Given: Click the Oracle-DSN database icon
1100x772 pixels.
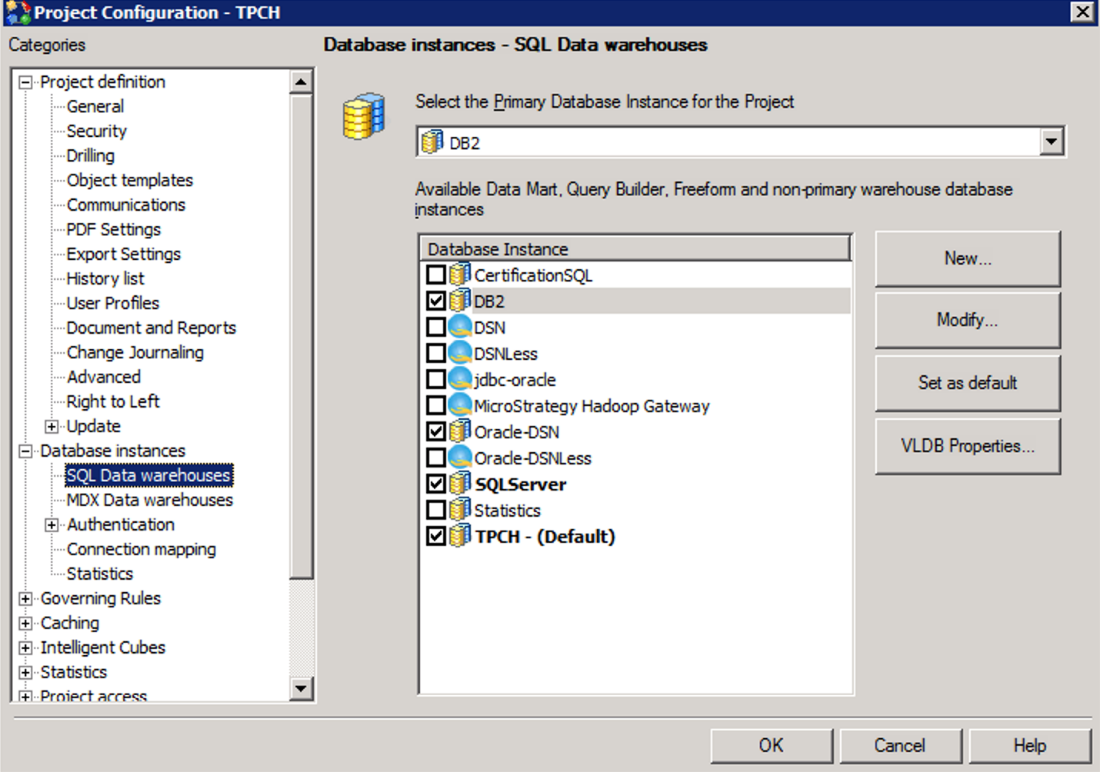Looking at the screenshot, I should [x=460, y=431].
